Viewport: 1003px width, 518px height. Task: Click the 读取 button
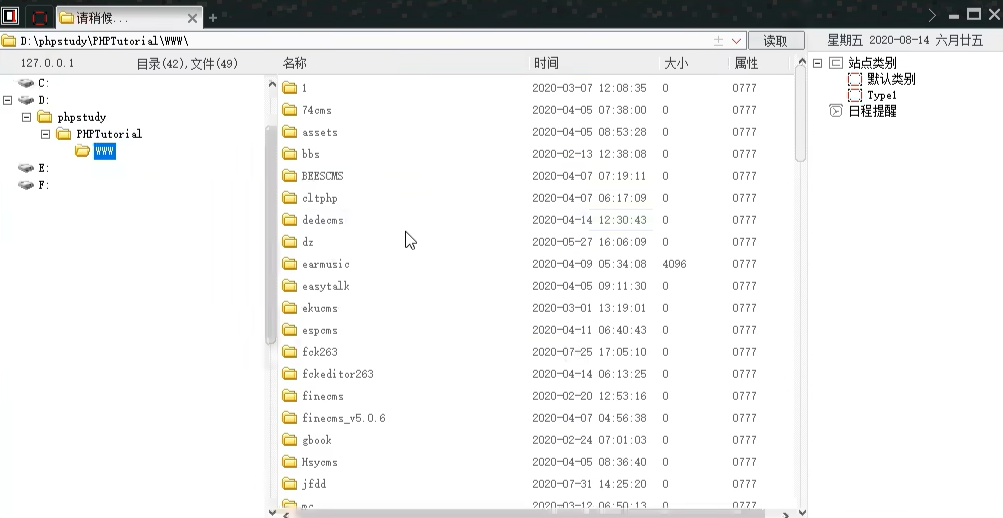776,41
